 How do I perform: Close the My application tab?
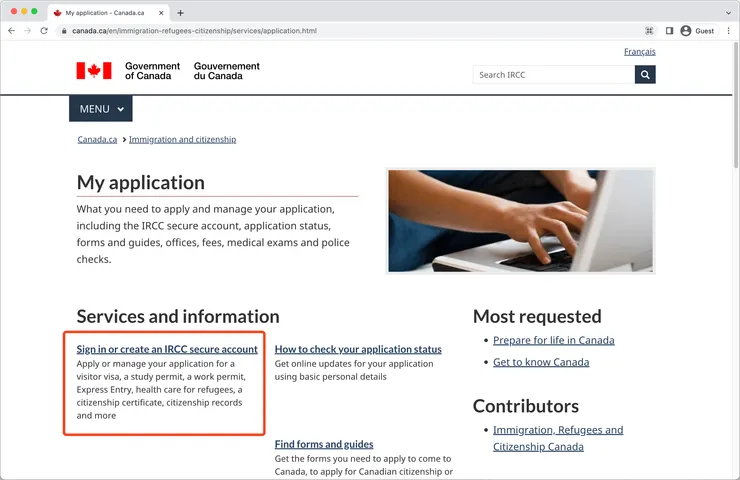[x=161, y=13]
